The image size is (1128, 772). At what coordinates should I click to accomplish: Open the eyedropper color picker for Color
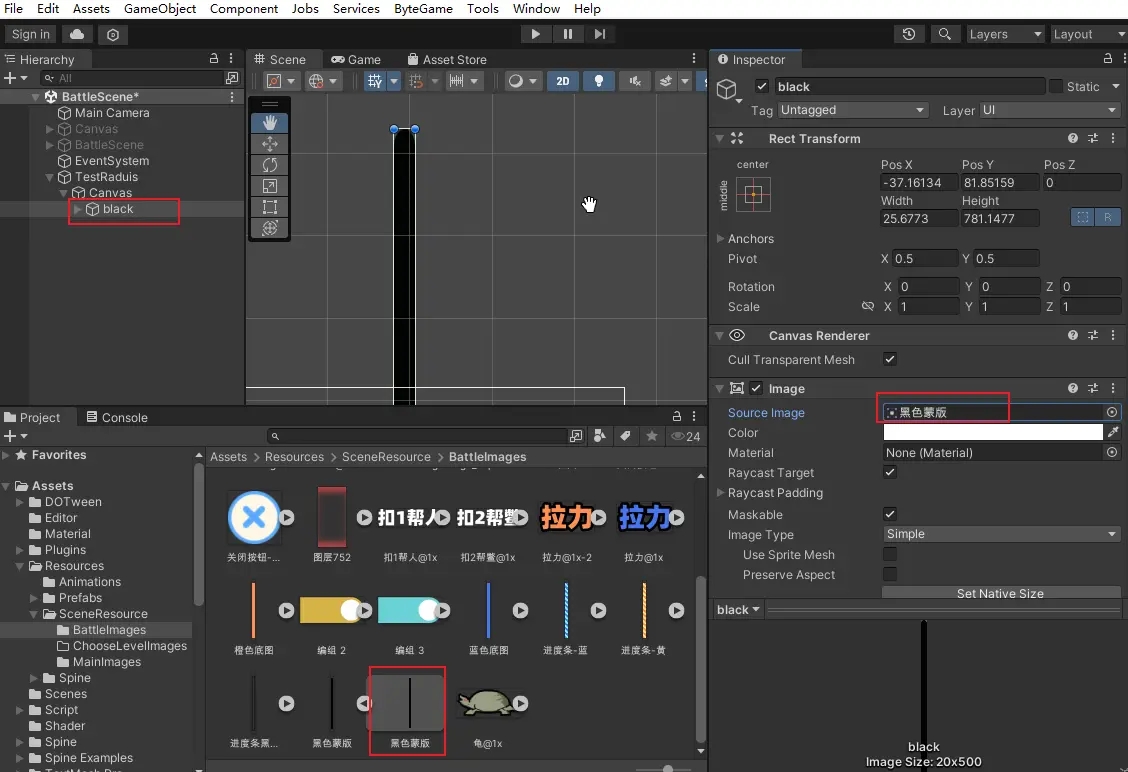[1112, 432]
